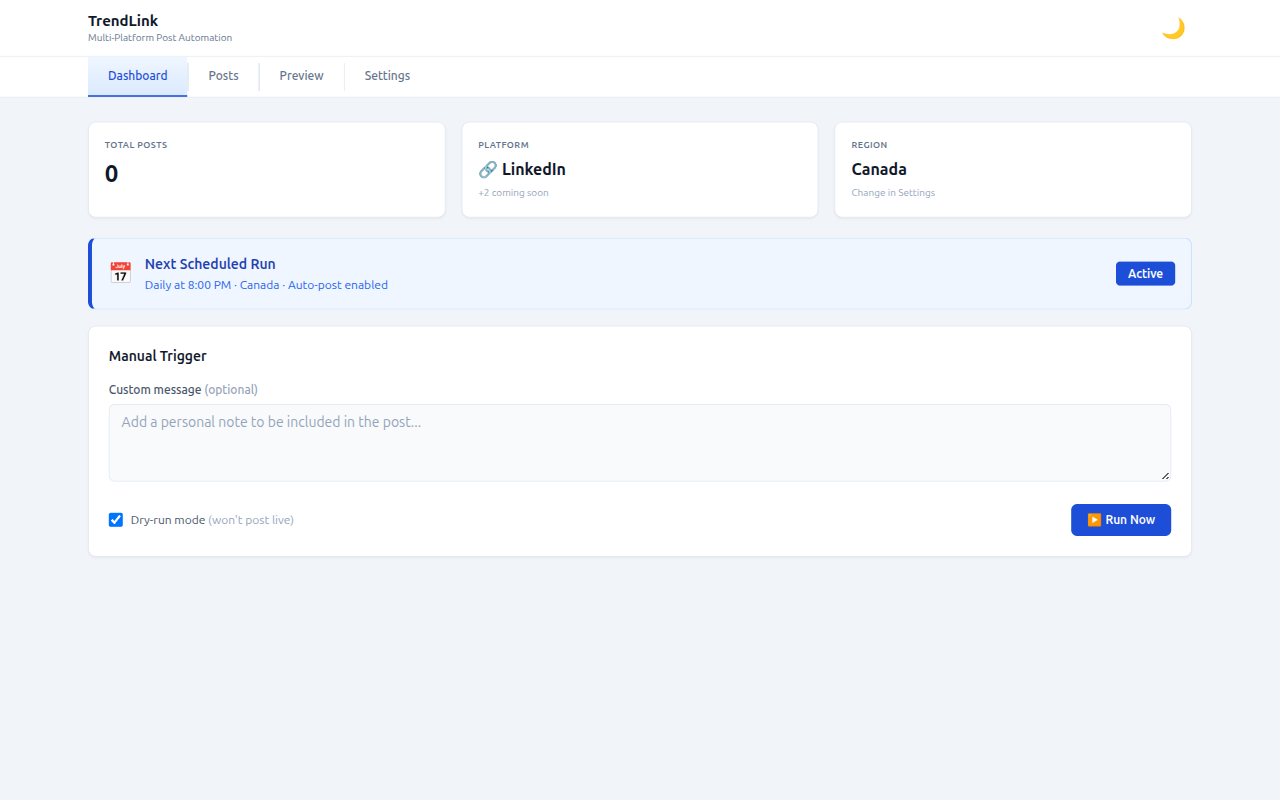Image resolution: width=1280 pixels, height=800 pixels.
Task: Click the '+2 coming soon' note
Action: (513, 193)
